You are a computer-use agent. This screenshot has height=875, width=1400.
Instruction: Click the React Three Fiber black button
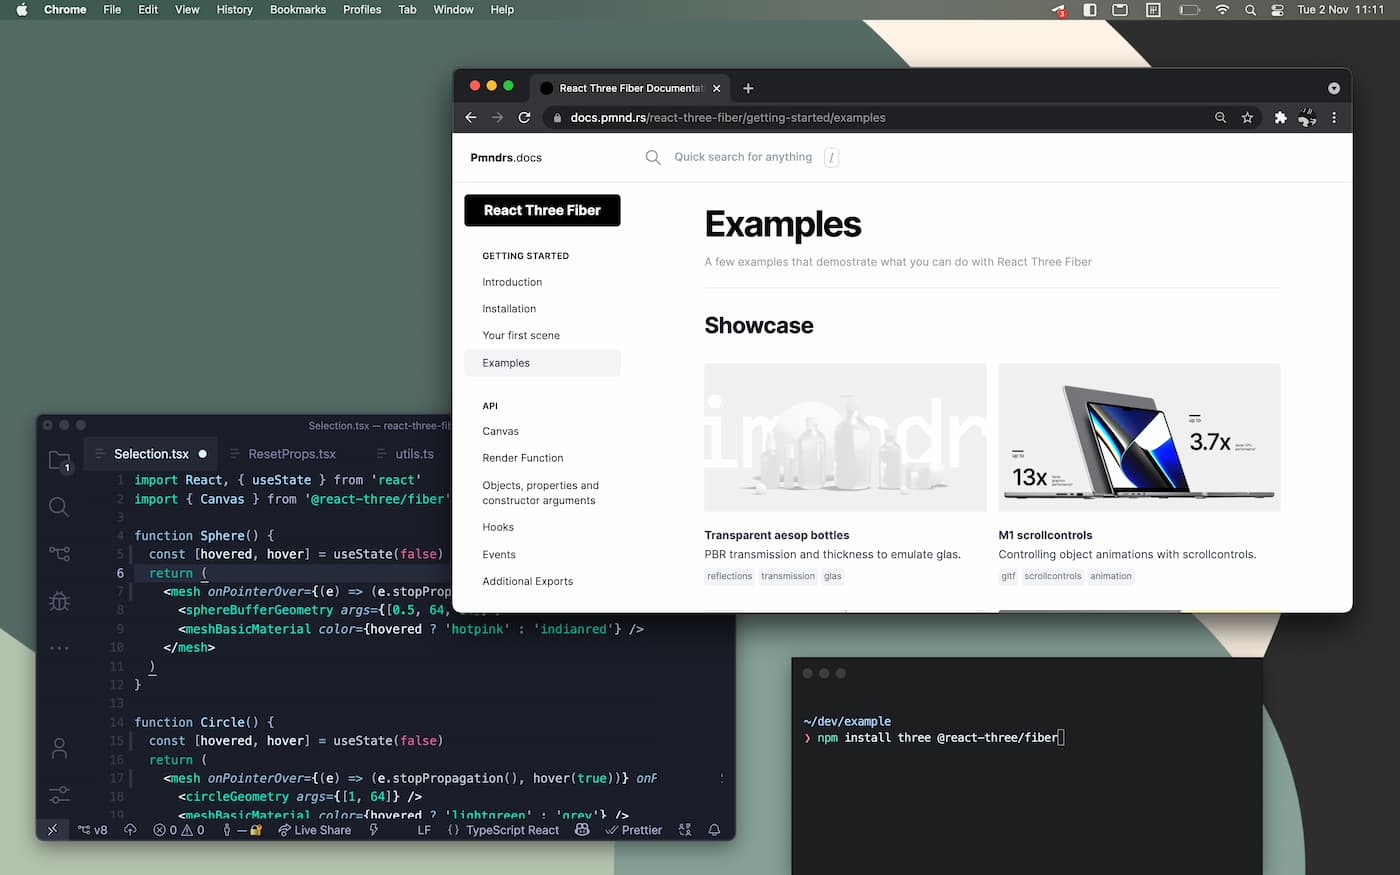(x=542, y=210)
